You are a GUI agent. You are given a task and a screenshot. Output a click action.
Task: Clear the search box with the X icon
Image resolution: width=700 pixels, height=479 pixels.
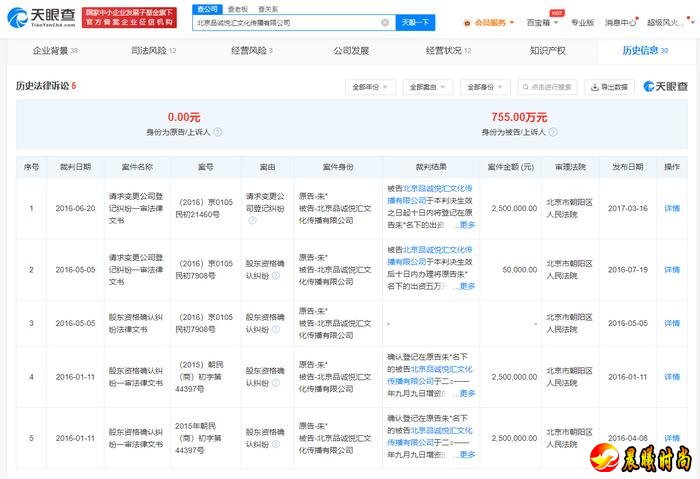[385, 22]
